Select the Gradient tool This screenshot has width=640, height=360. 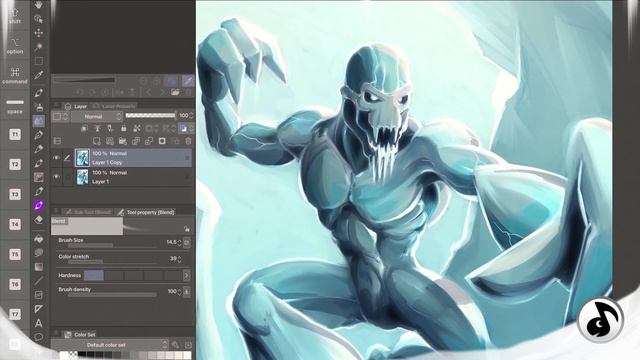coord(38,267)
